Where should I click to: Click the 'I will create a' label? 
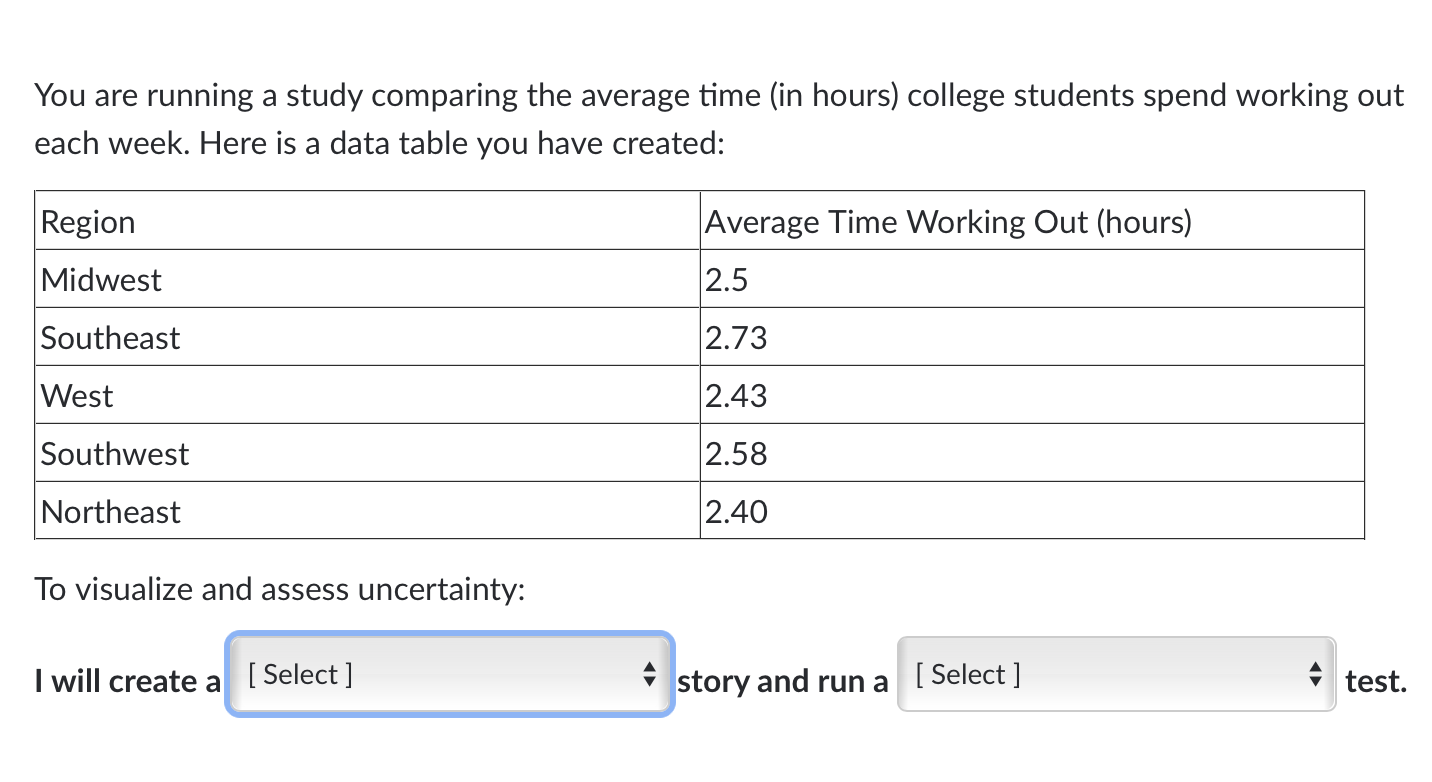tap(128, 681)
